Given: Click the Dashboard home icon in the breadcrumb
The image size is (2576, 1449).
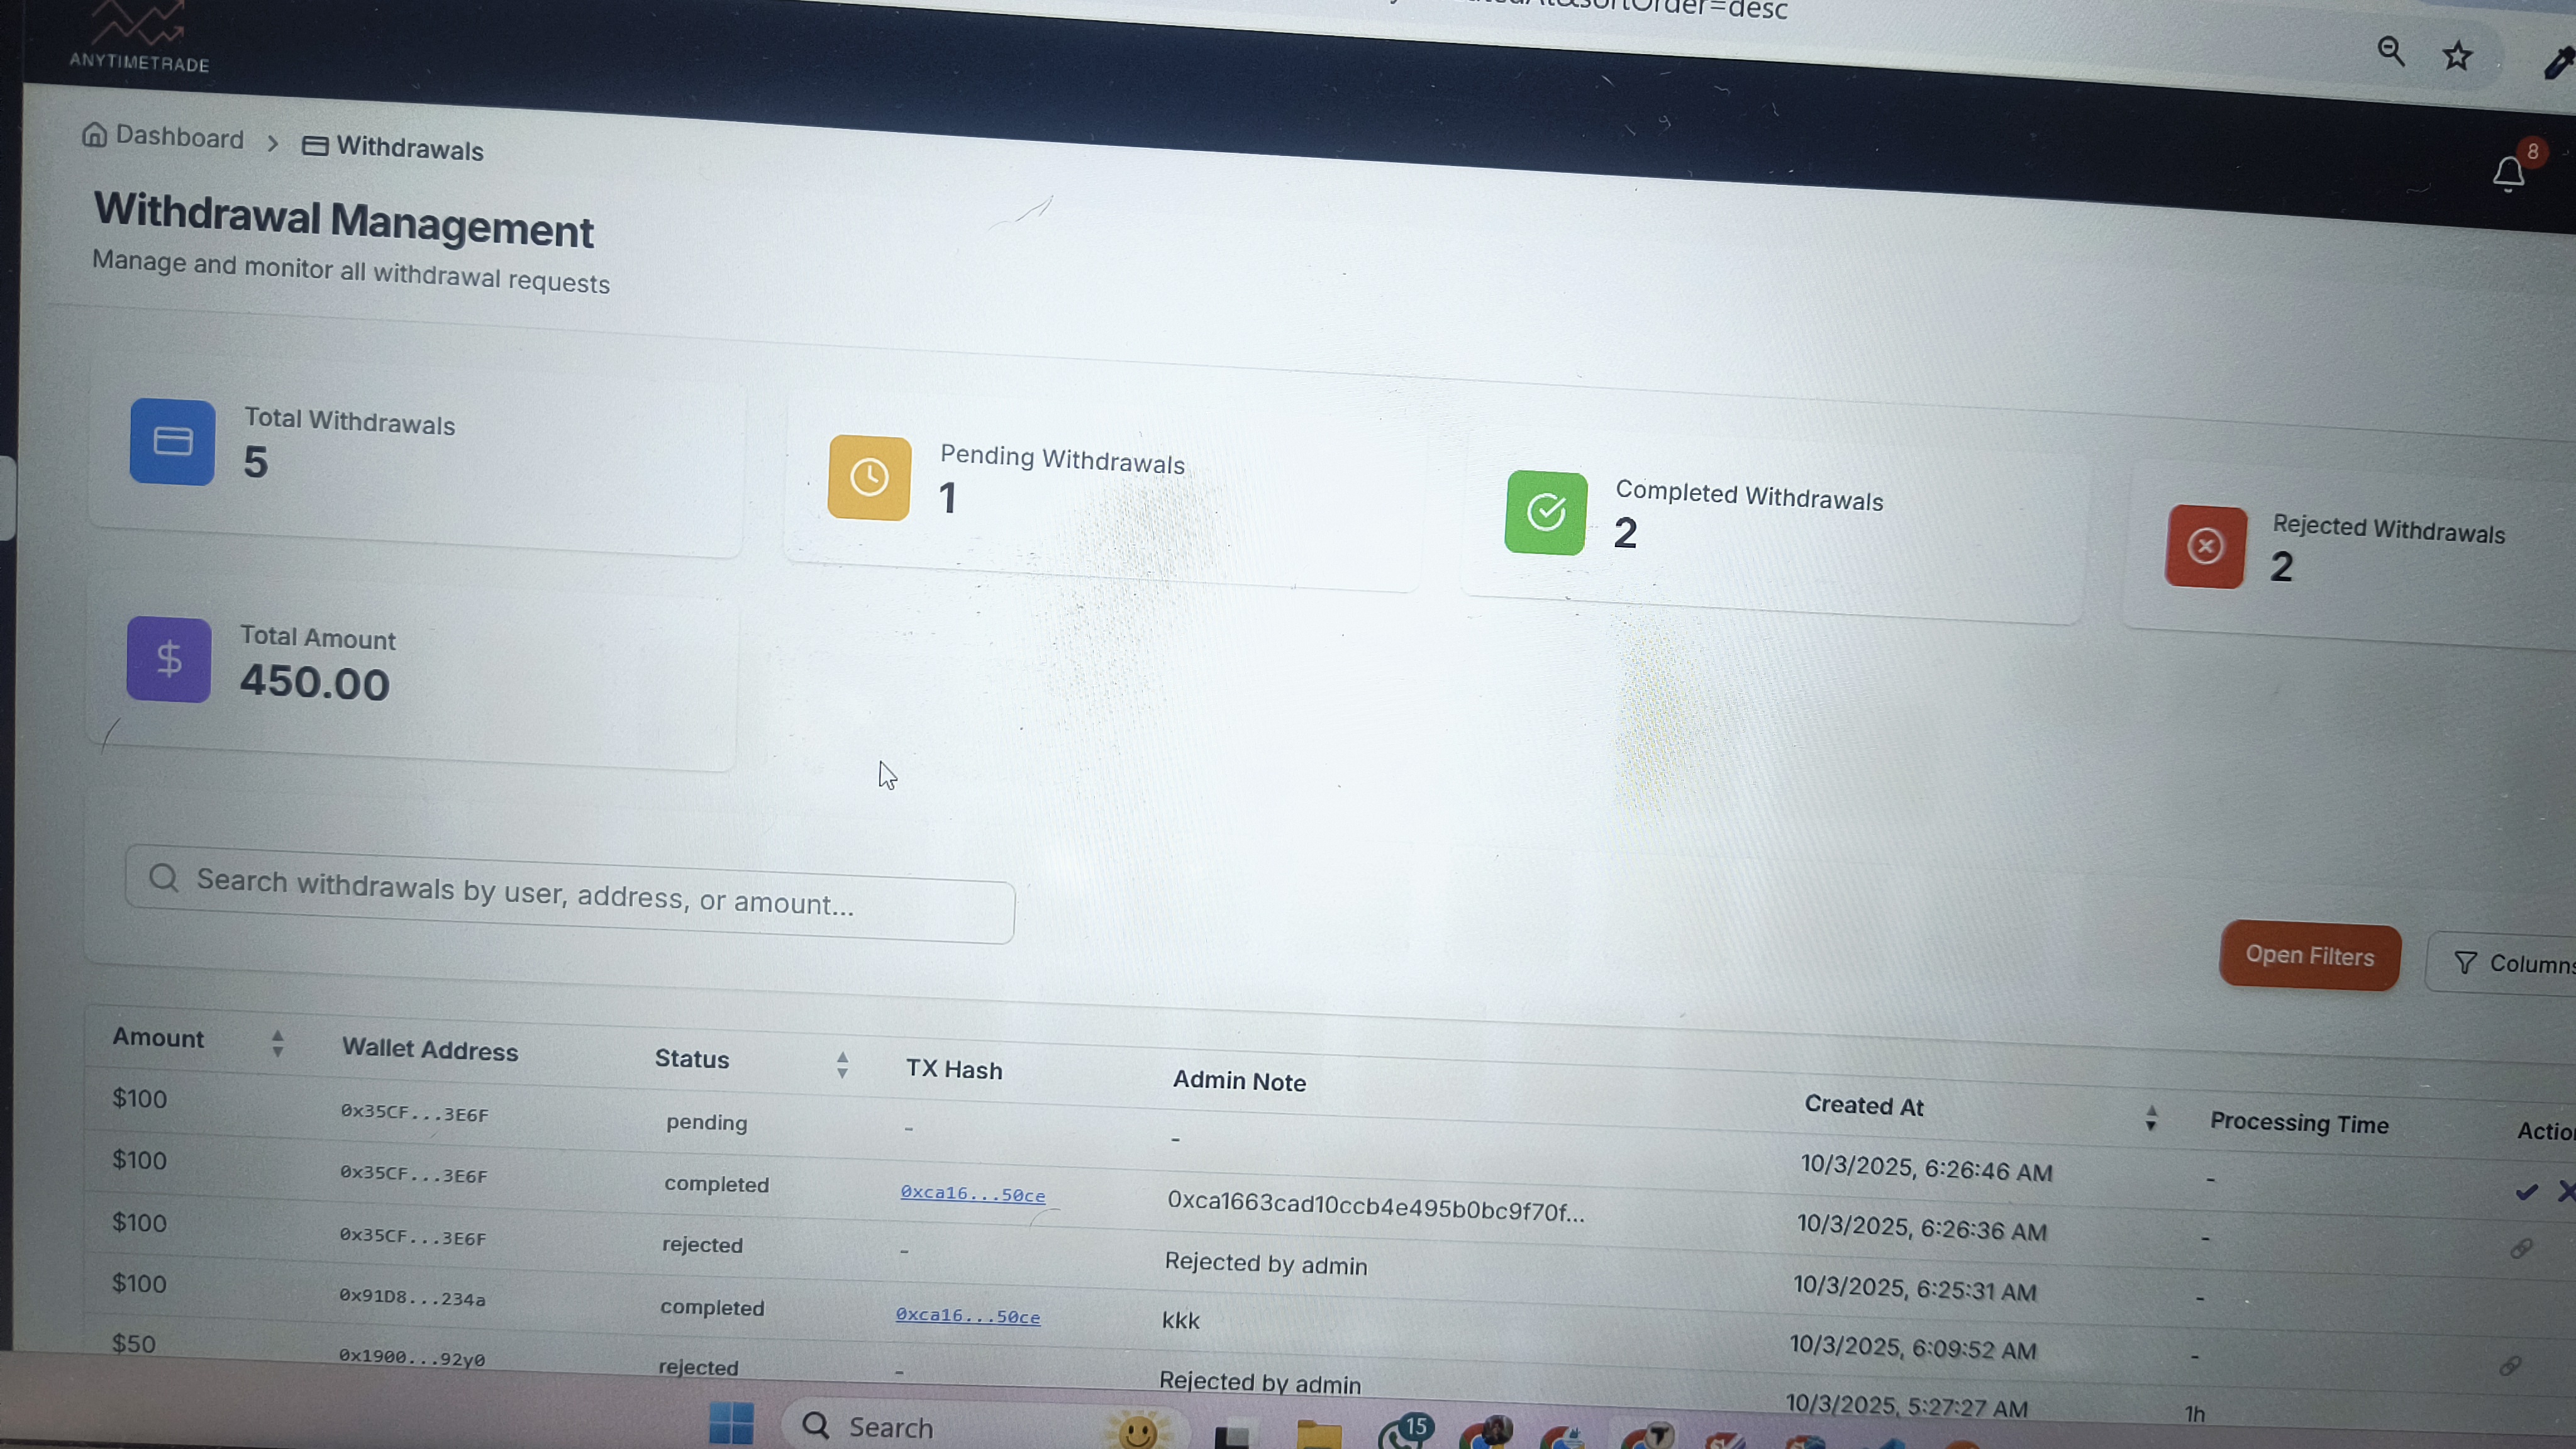Looking at the screenshot, I should 94,134.
